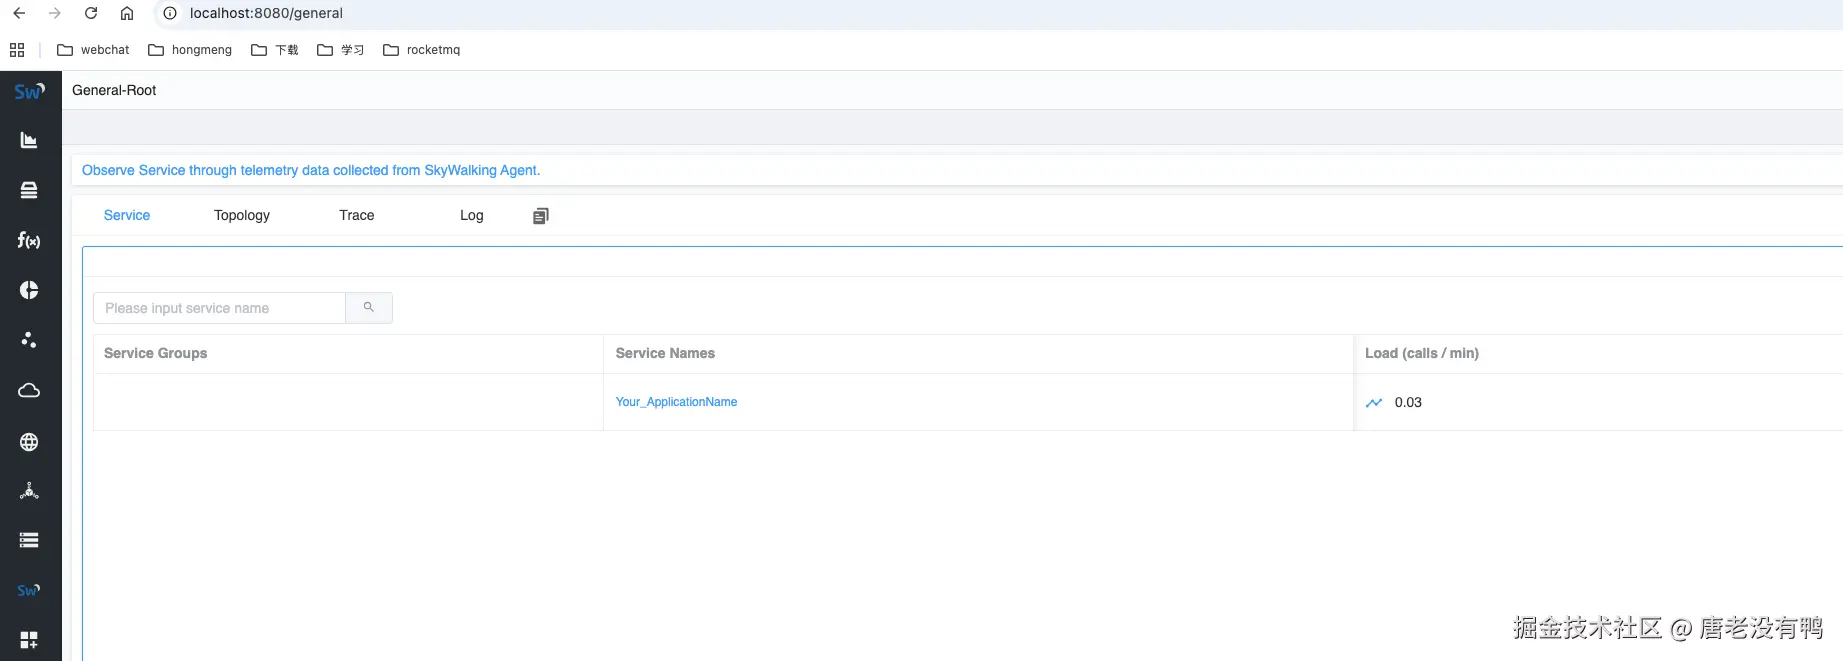Screen dimensions: 1843x661
Task: Open the pie chart icon in sidebar
Action: [29, 290]
